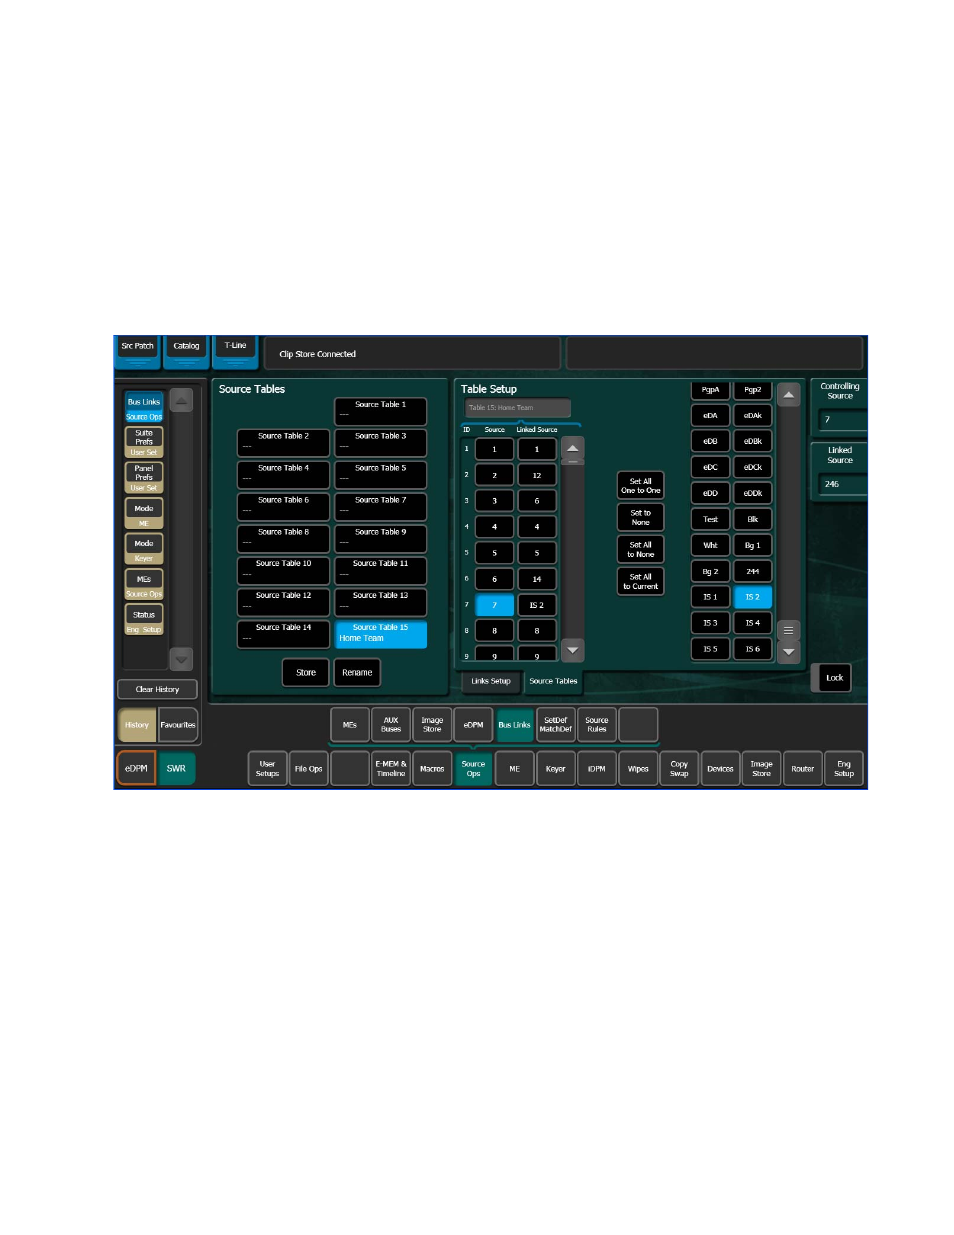The width and height of the screenshot is (954, 1235).
Task: Click the Table Setup list down arrow
Action: coord(572,650)
